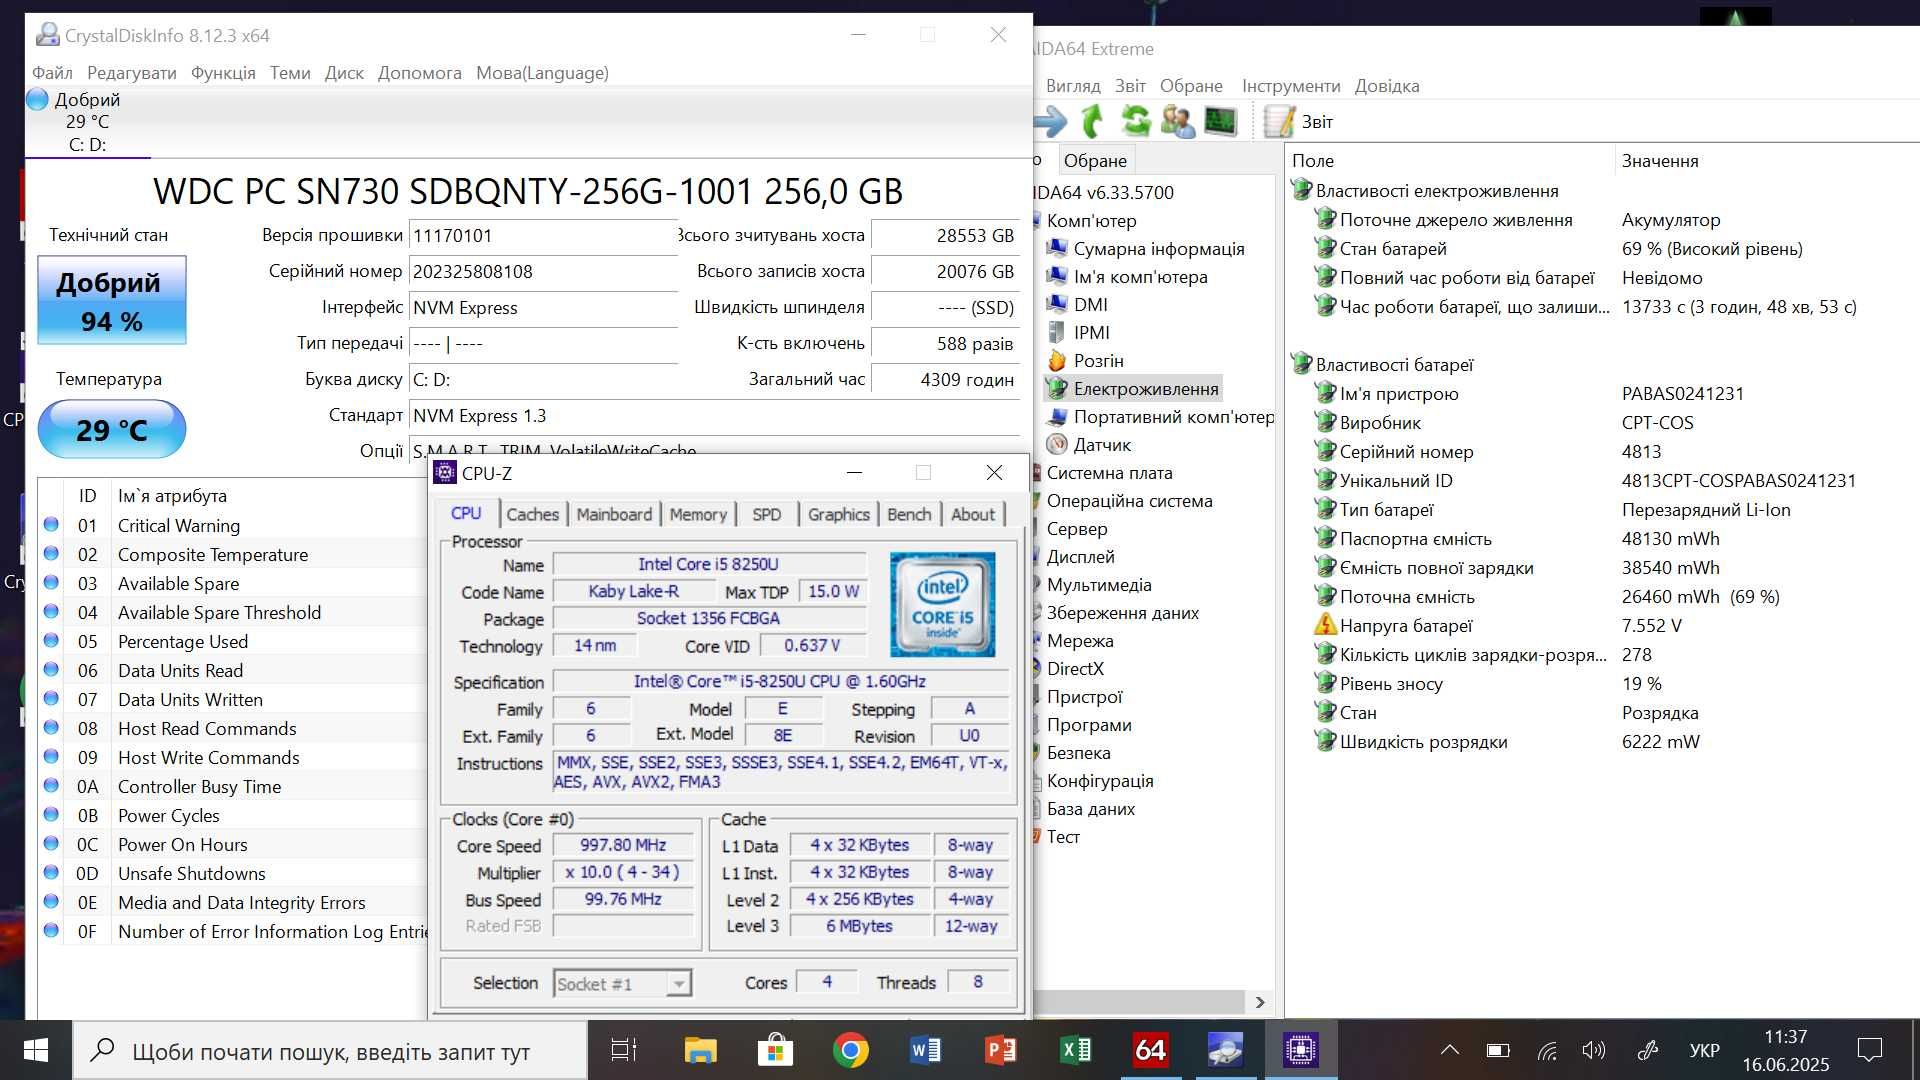The height and width of the screenshot is (1080, 1920).
Task: Switch to the Graphics tab in CPU-Z
Action: [839, 514]
